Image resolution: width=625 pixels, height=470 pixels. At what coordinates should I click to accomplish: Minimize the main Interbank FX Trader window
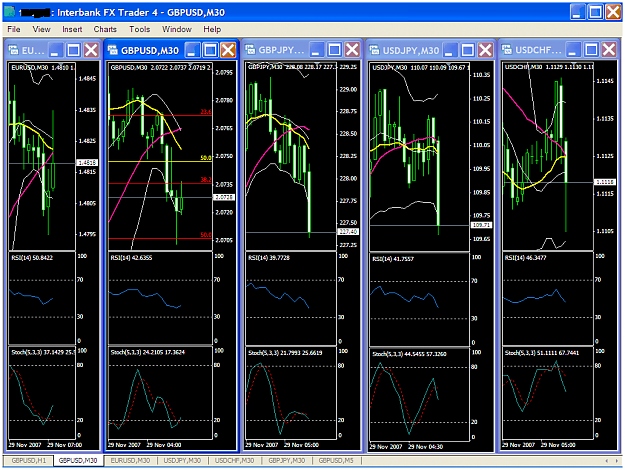577,12
